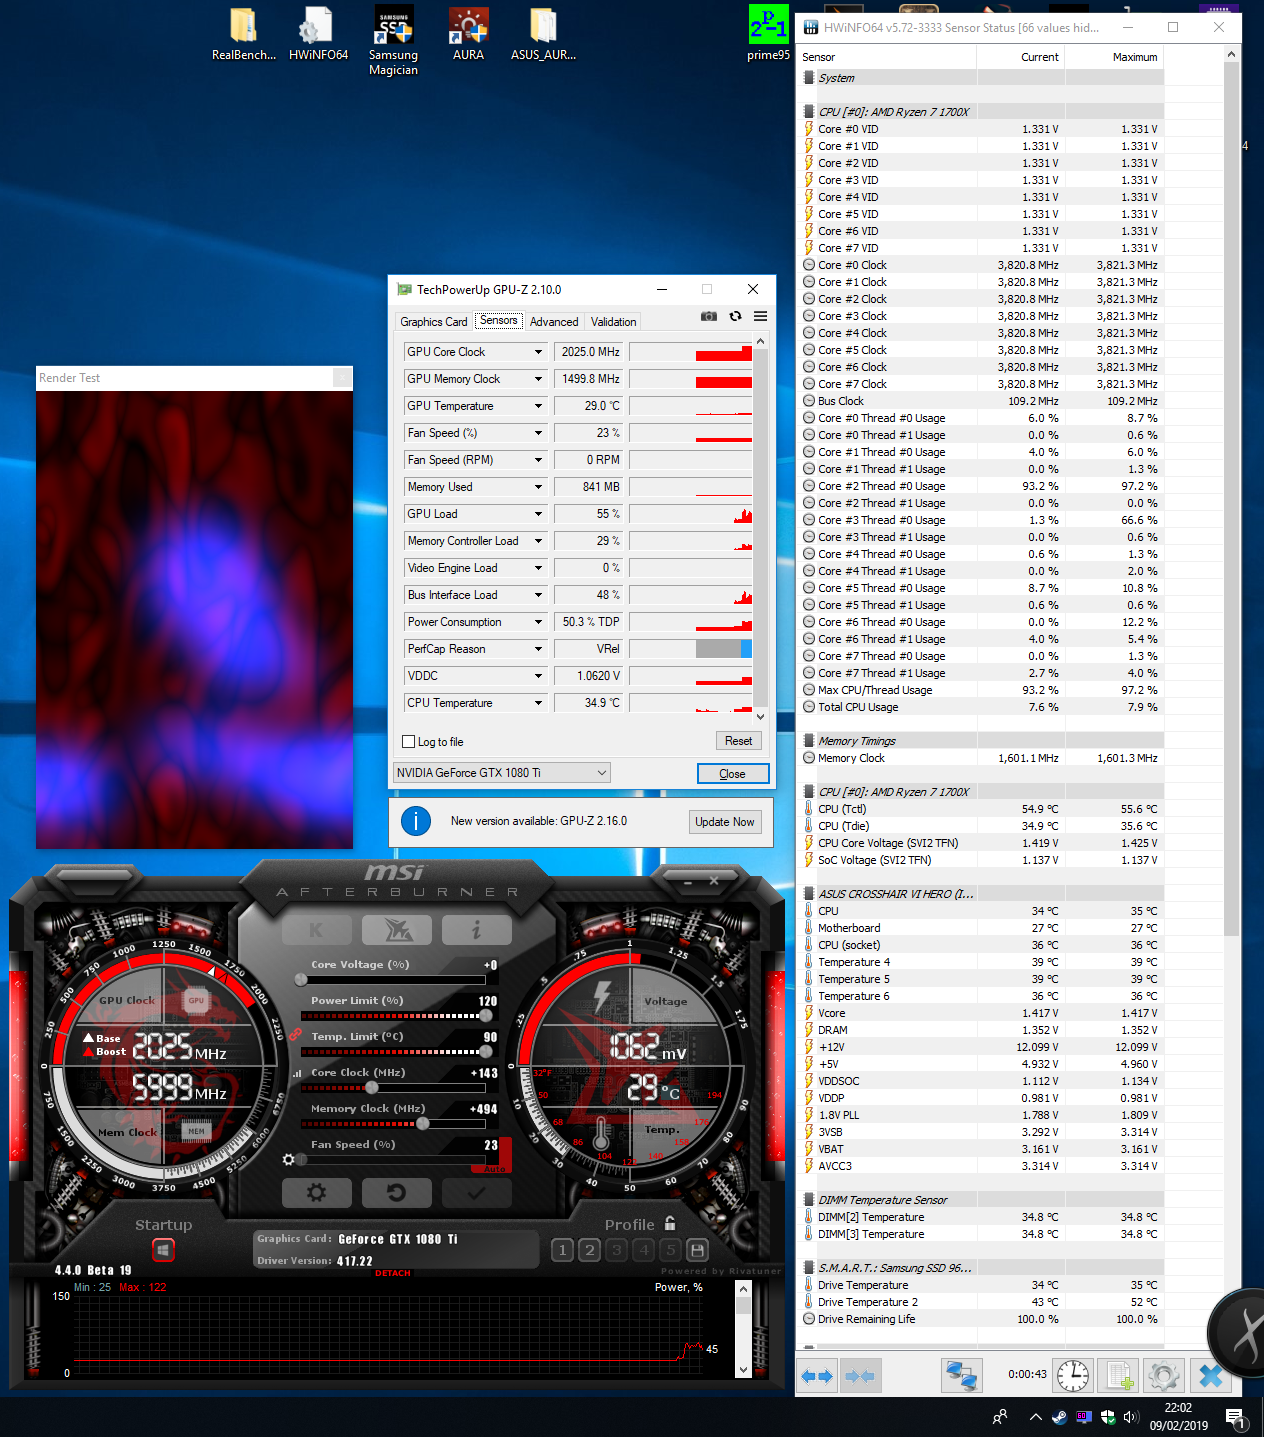Click GPU-Z Reset button
Screen dimensions: 1264x1437
pyautogui.click(x=738, y=741)
